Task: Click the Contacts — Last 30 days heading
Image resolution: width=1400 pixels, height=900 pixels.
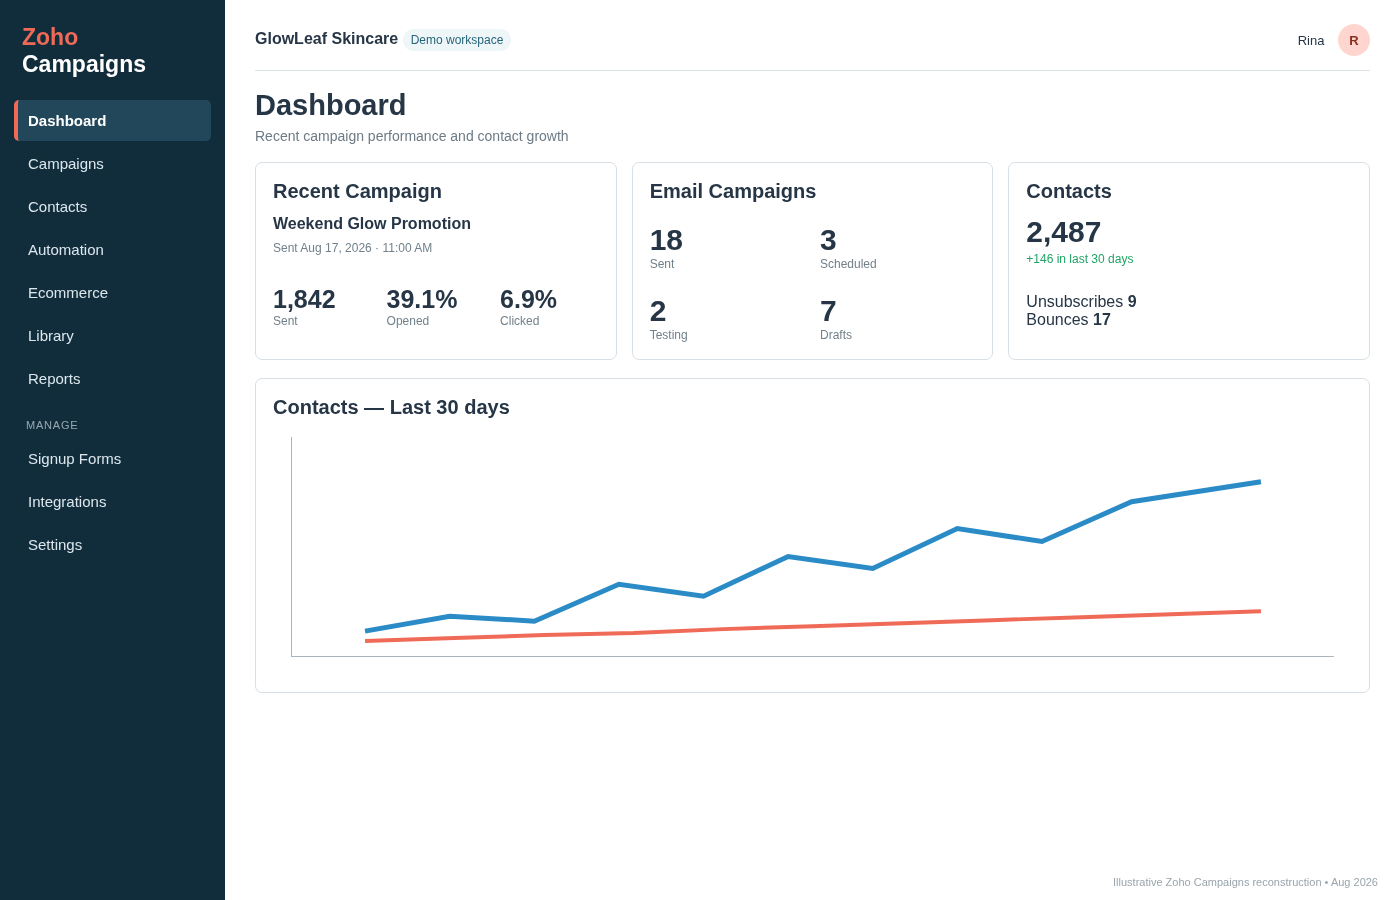Action: 391,407
